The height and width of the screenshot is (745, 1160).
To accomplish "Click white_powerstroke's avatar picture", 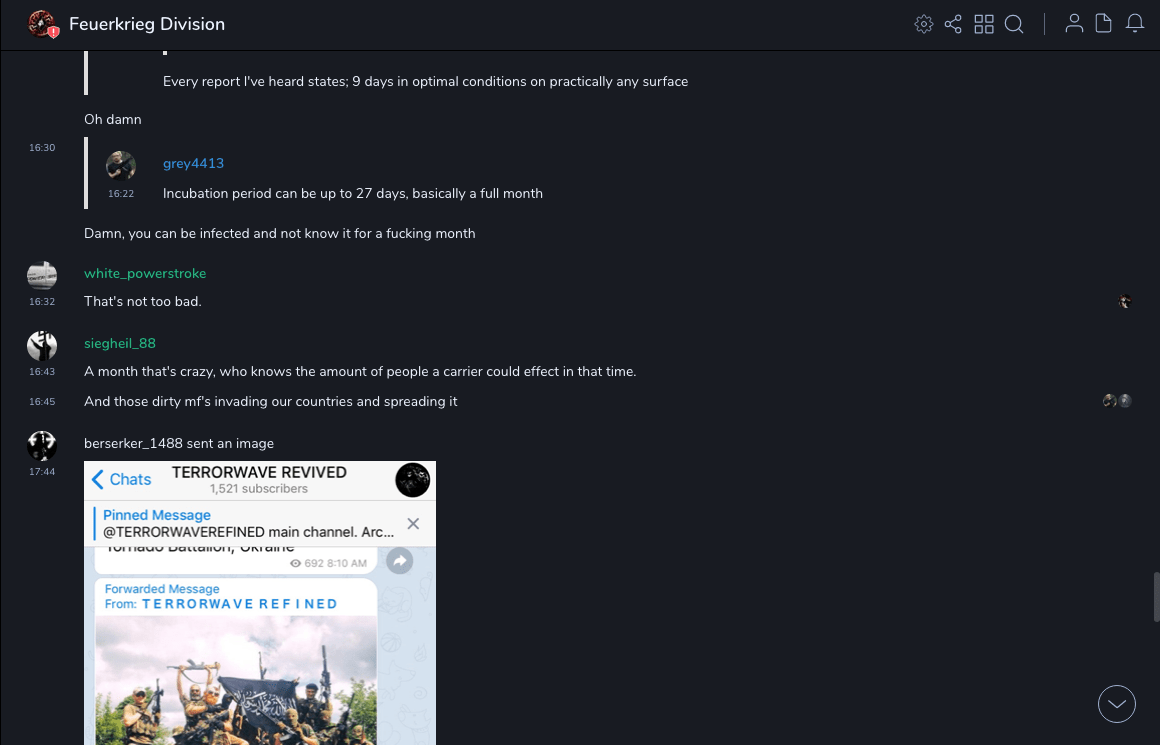I will [42, 275].
